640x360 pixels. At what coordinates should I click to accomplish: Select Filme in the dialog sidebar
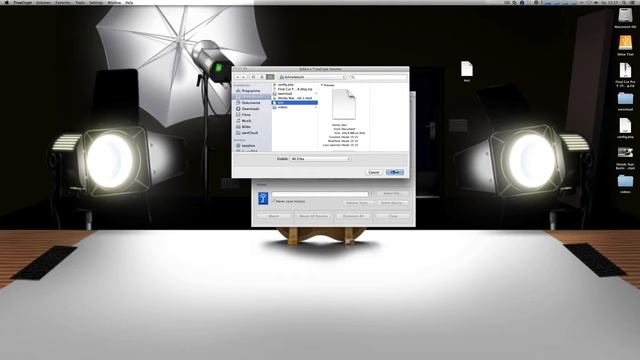pos(246,115)
